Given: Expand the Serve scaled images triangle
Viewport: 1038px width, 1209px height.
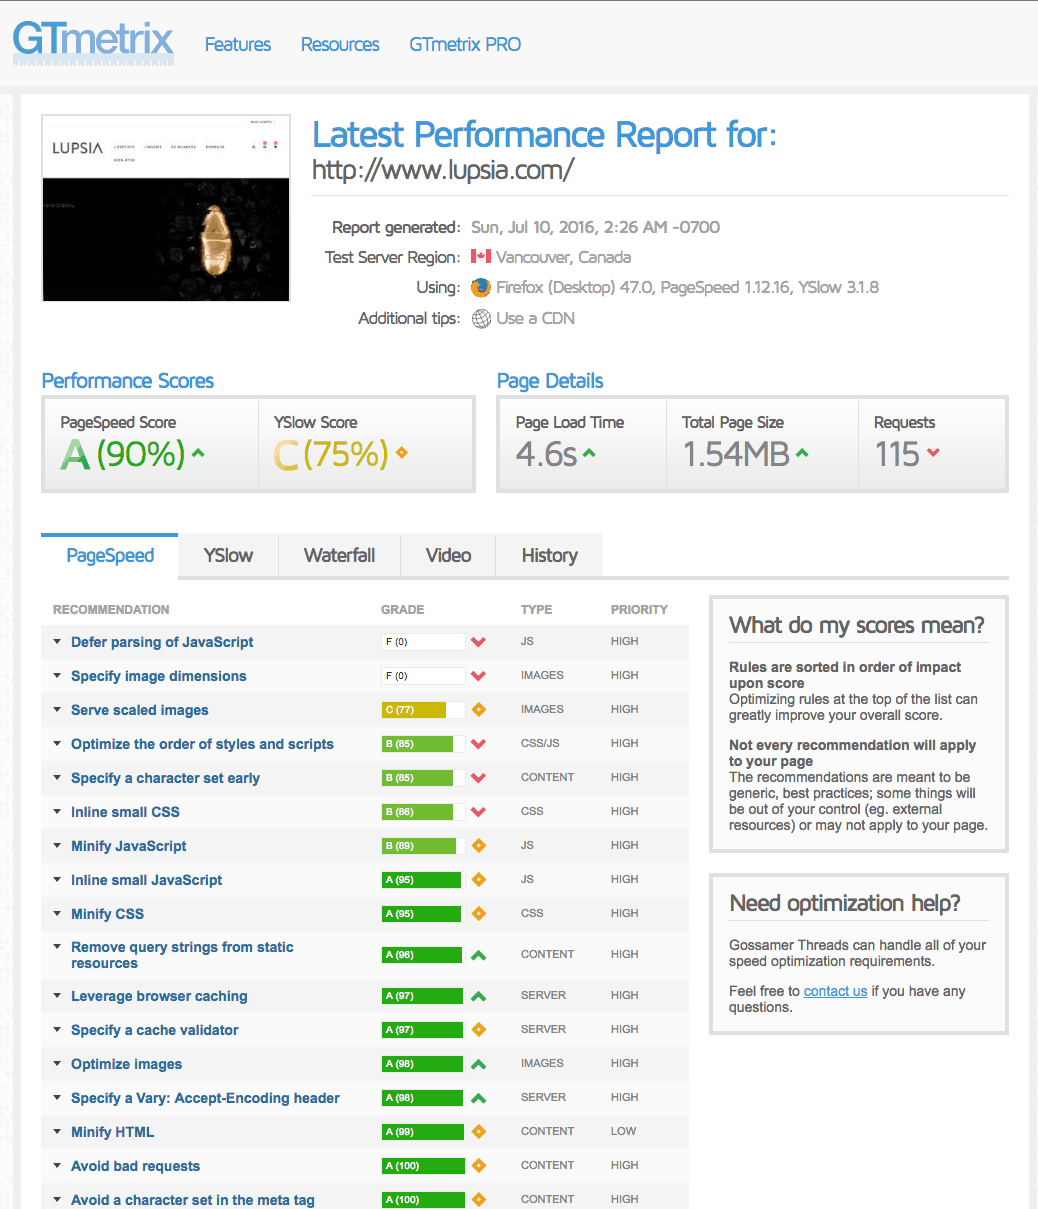Looking at the screenshot, I should click(57, 710).
